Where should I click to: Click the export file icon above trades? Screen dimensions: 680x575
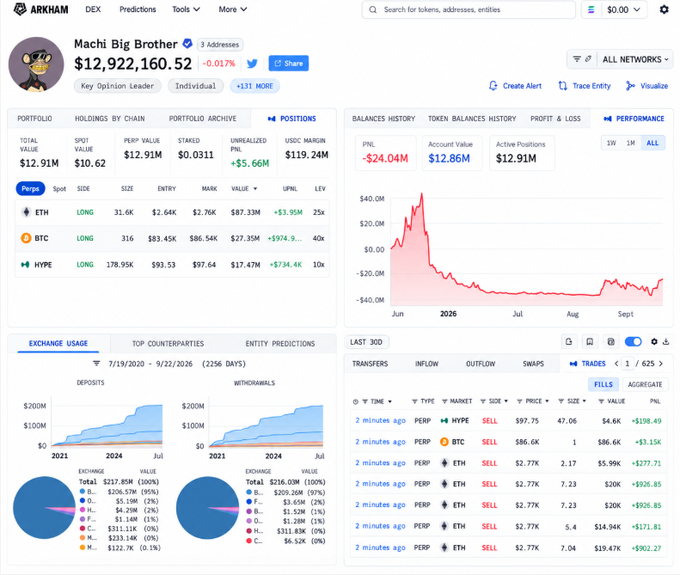(x=569, y=342)
